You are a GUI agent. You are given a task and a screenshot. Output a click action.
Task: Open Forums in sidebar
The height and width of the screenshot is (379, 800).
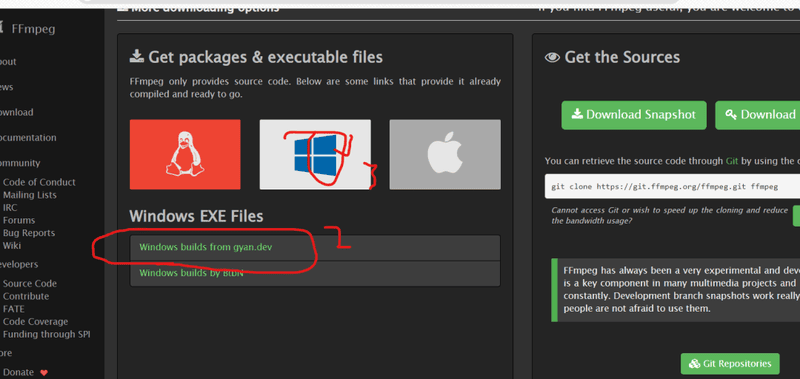[x=19, y=220]
